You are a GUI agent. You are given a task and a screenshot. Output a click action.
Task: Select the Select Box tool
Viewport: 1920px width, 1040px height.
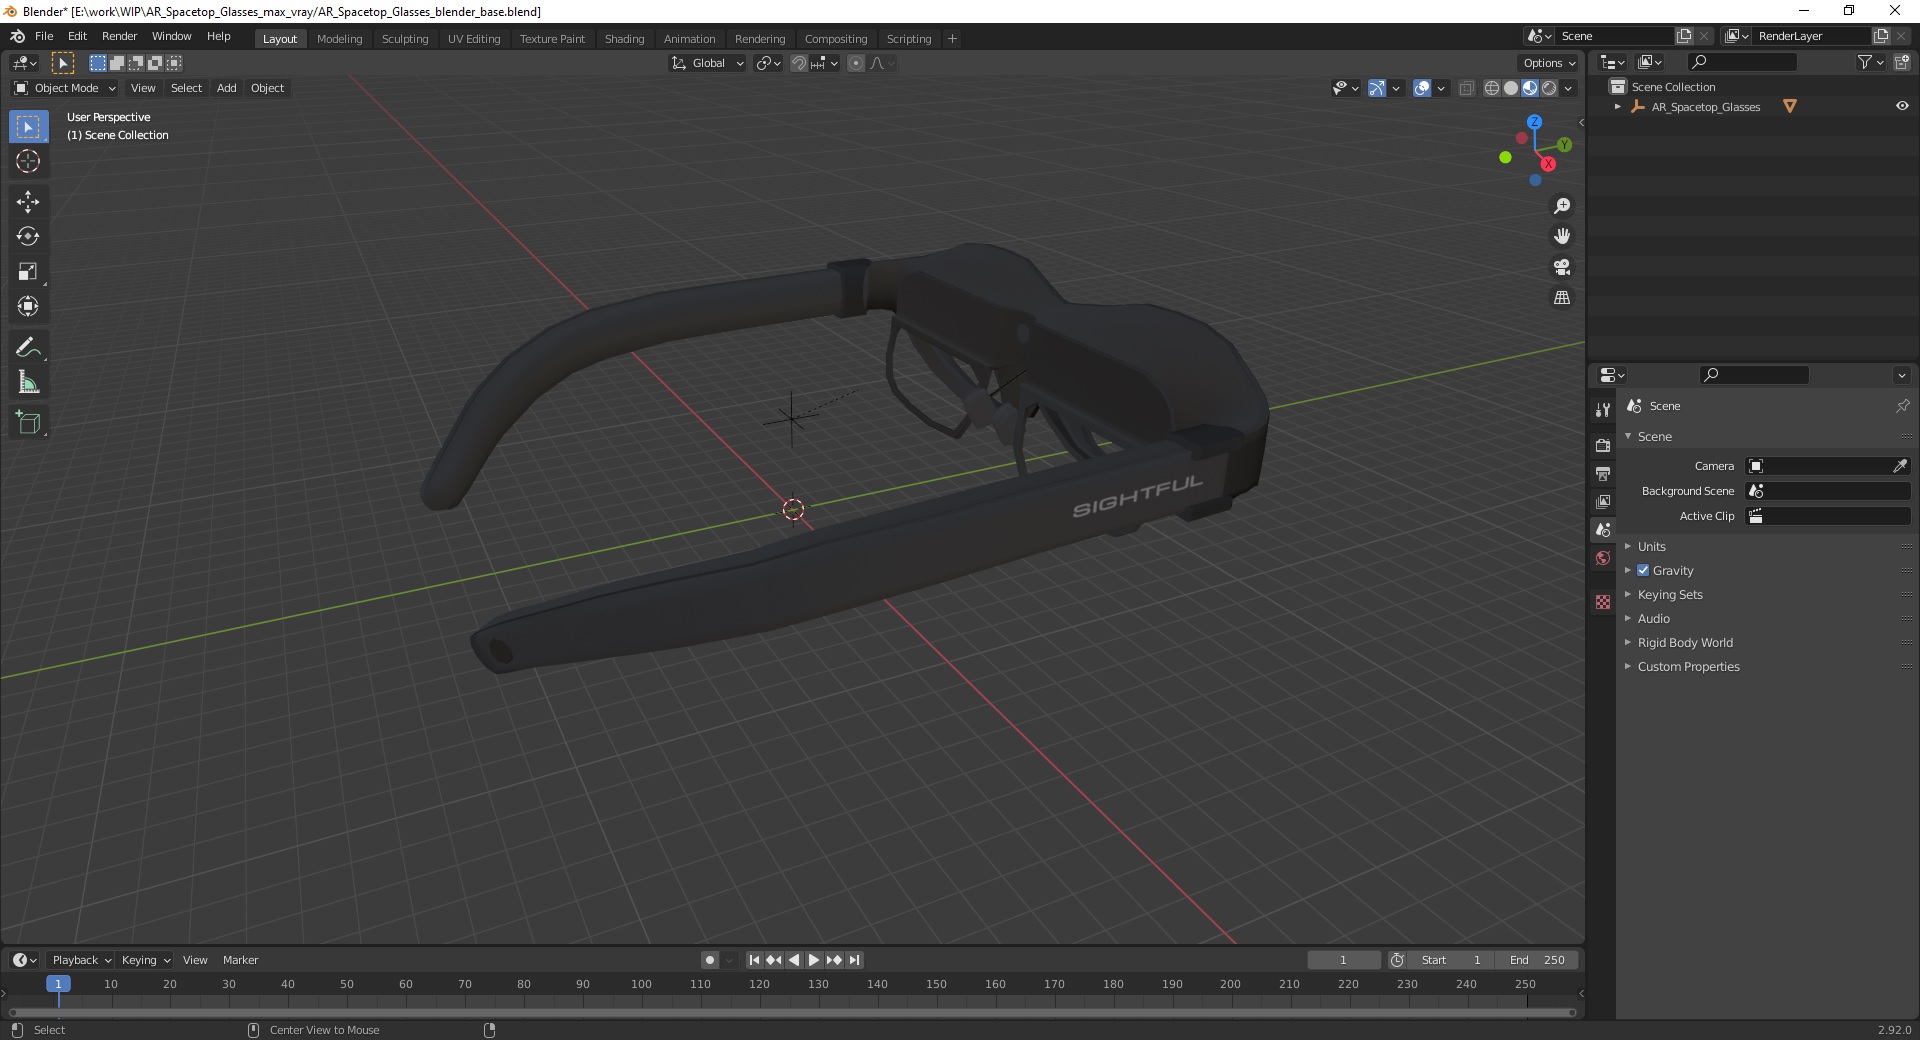click(x=28, y=127)
